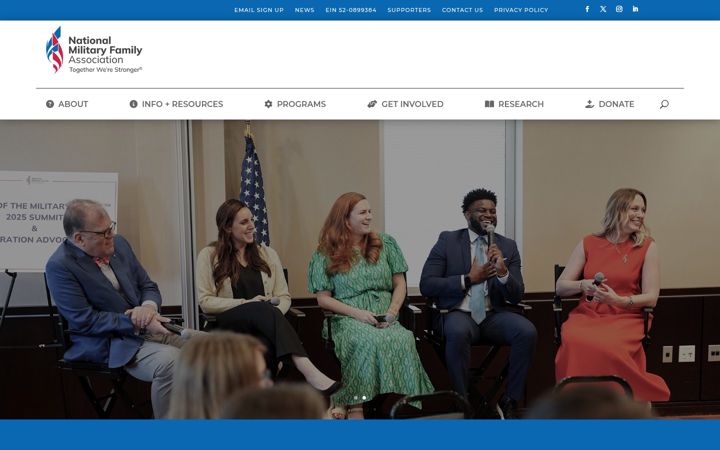Image resolution: width=720 pixels, height=450 pixels.
Task: Open the Programs menu
Action: coord(301,104)
